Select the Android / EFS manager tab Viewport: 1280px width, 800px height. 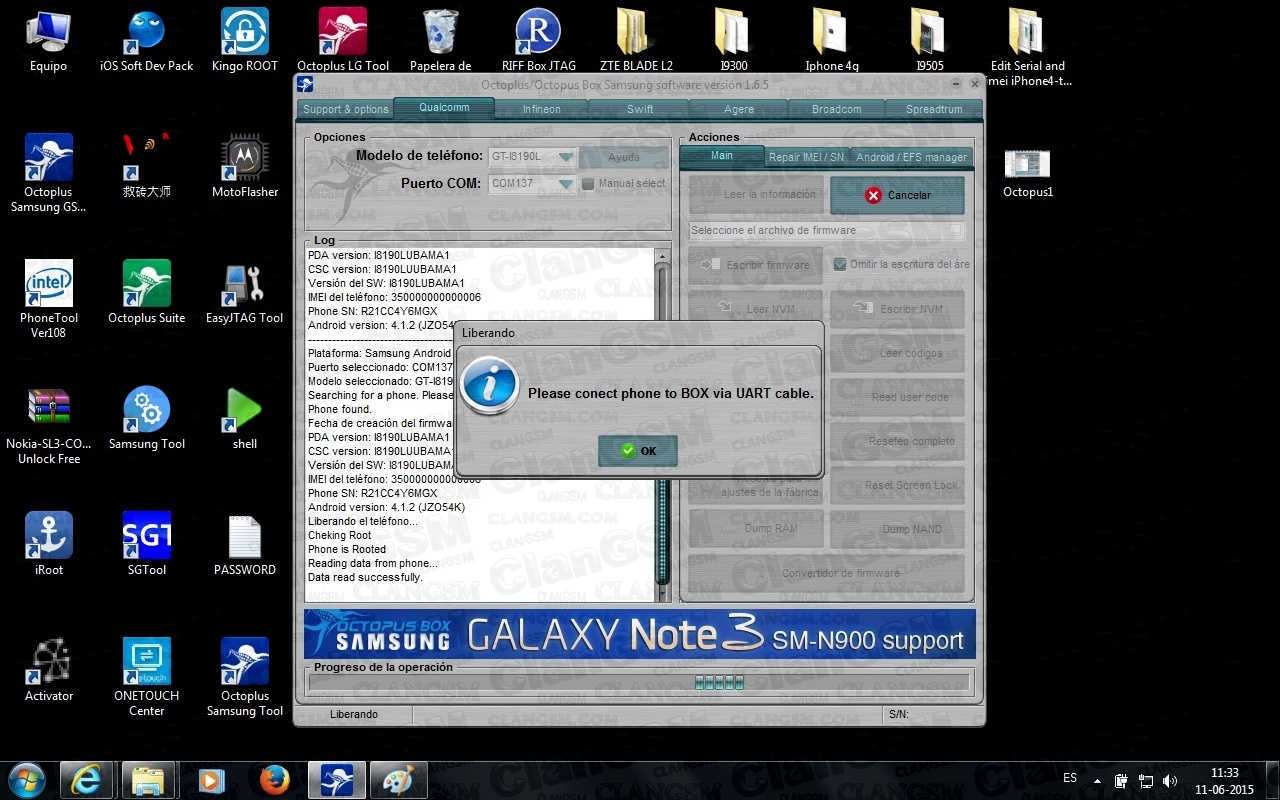pos(911,157)
